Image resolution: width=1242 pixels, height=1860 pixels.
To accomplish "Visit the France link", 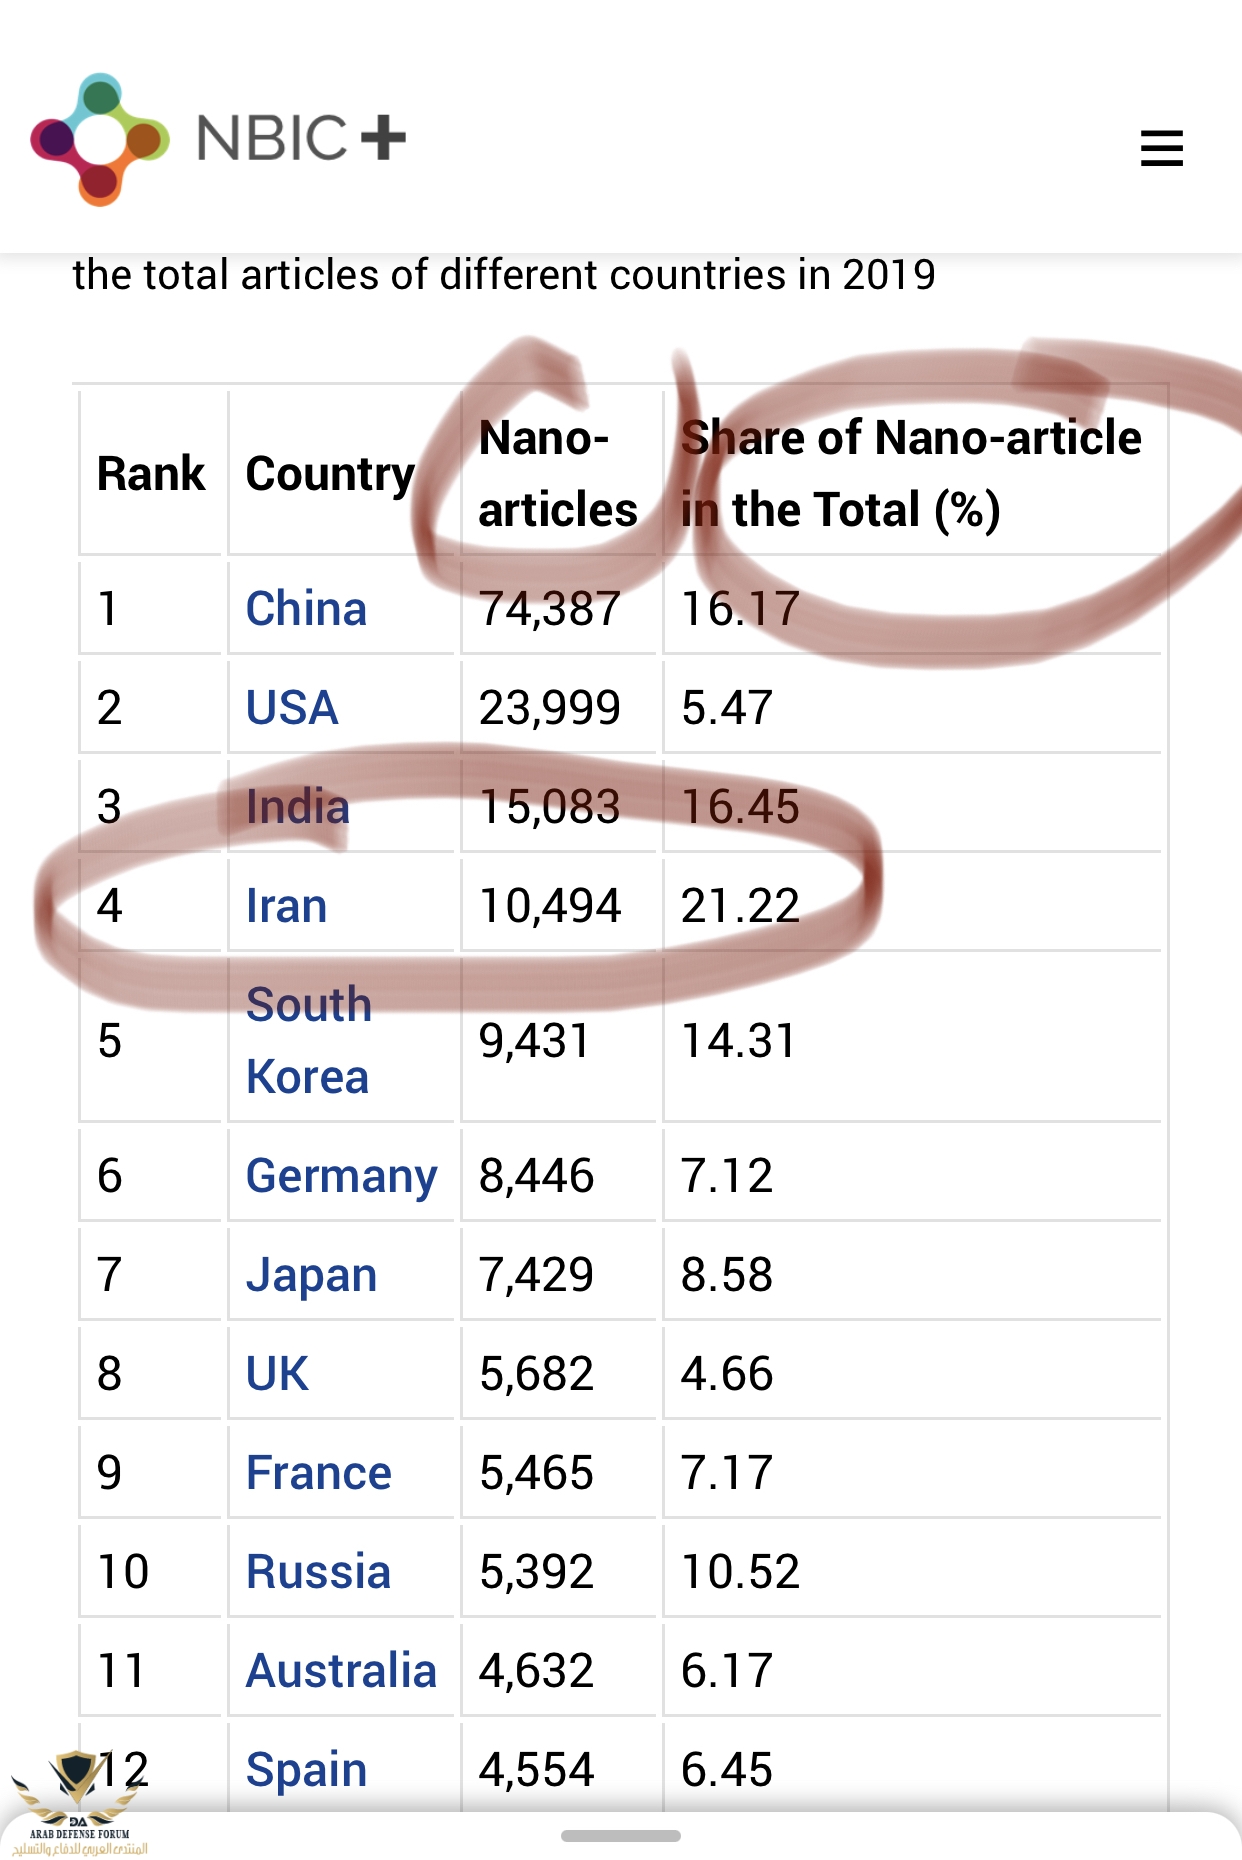I will pyautogui.click(x=318, y=1473).
